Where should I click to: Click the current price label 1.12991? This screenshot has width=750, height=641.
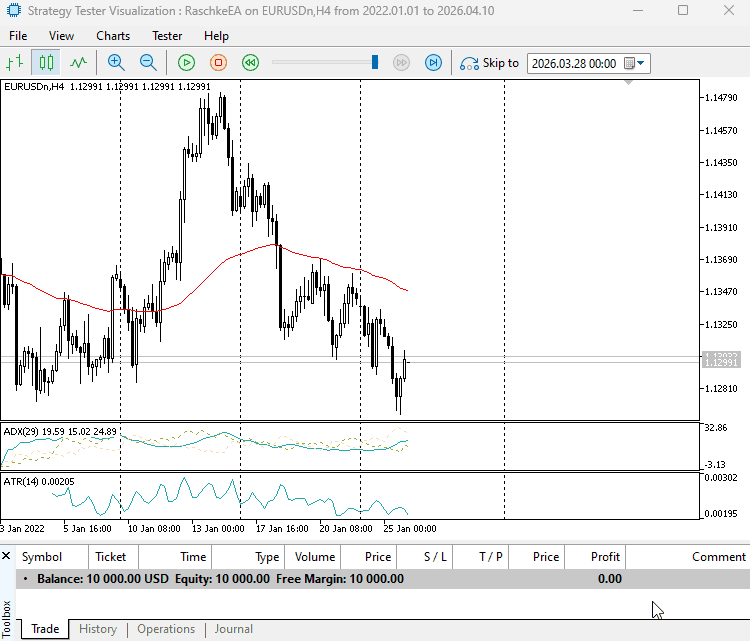[721, 363]
